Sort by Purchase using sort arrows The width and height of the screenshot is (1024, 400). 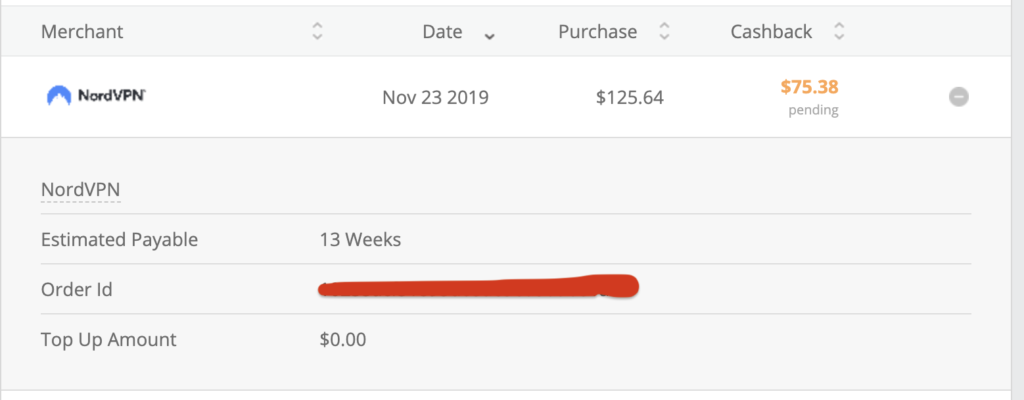coord(663,32)
